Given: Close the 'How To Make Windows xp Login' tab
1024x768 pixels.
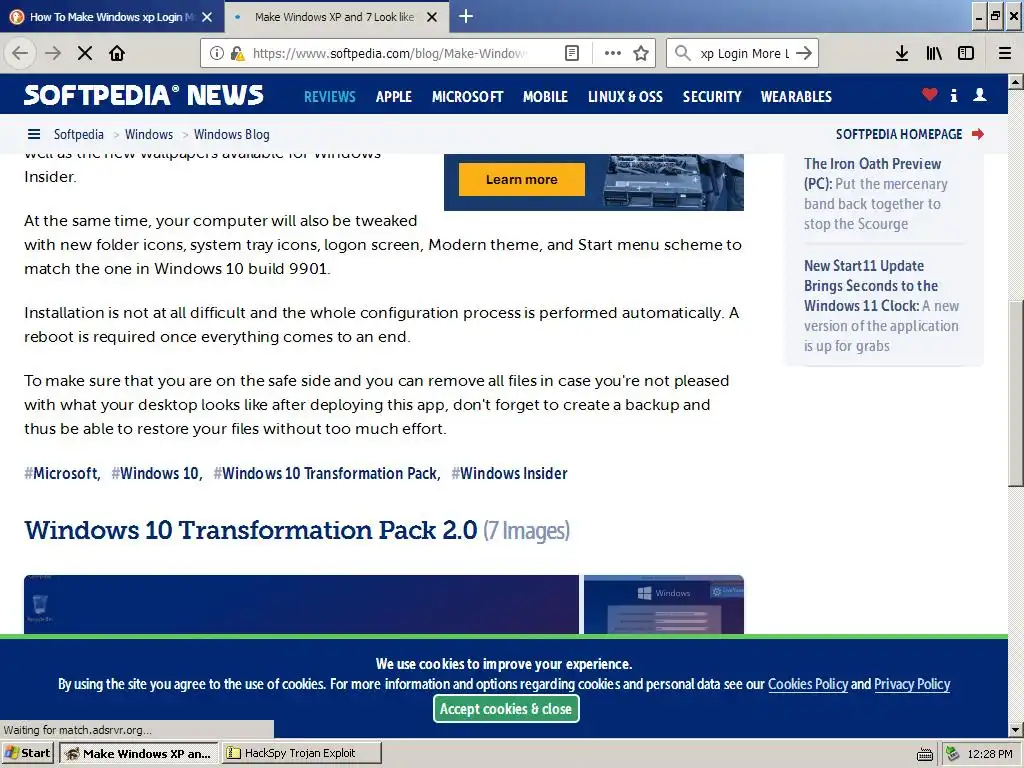Looking at the screenshot, I should (x=207, y=17).
